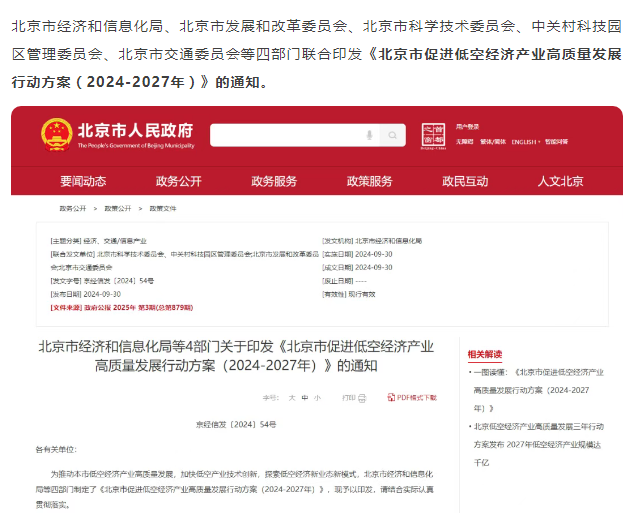Go to 人文北京 section
Viewport: 634px width, 519px height.
tap(560, 181)
